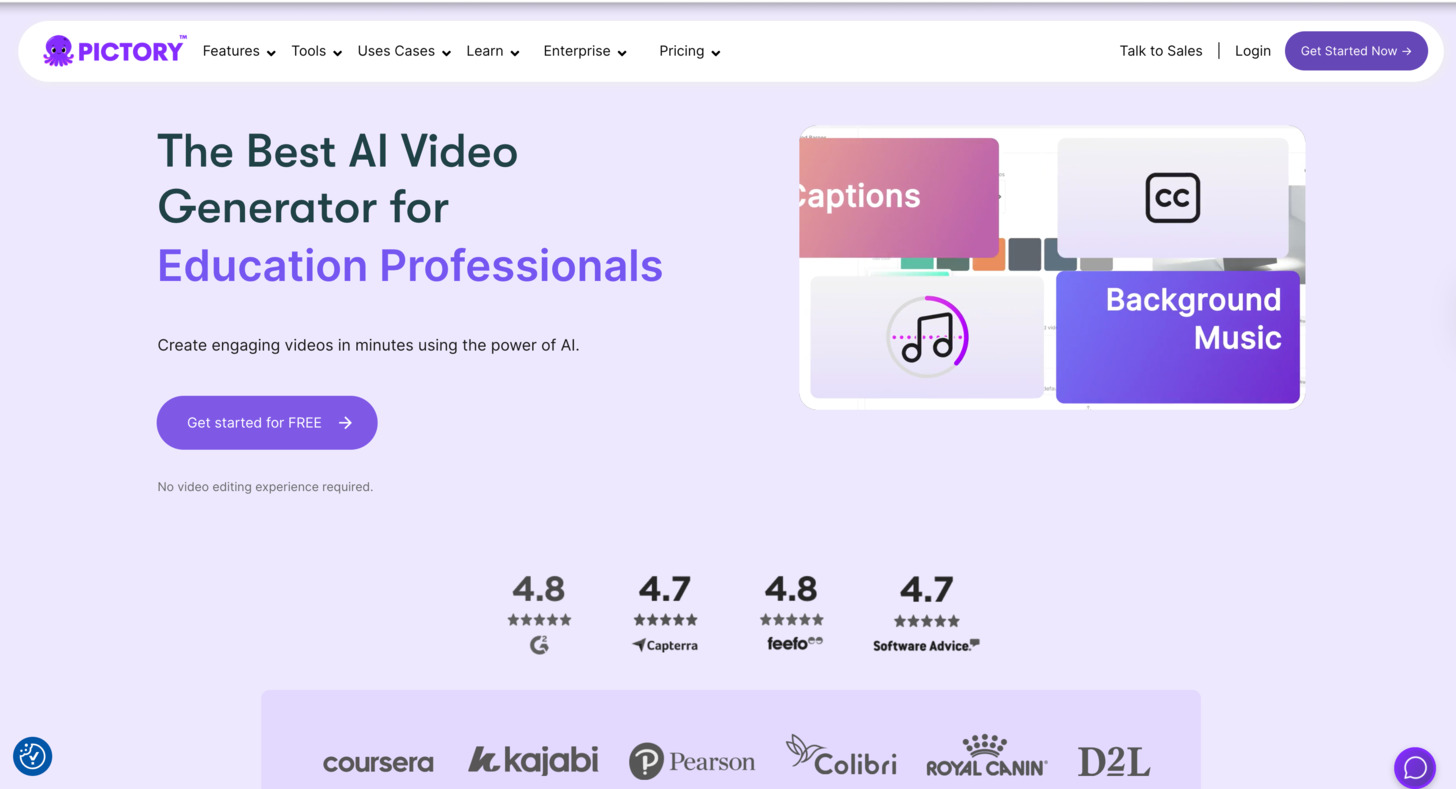
Task: Click the Coursera logo
Action: pyautogui.click(x=378, y=763)
